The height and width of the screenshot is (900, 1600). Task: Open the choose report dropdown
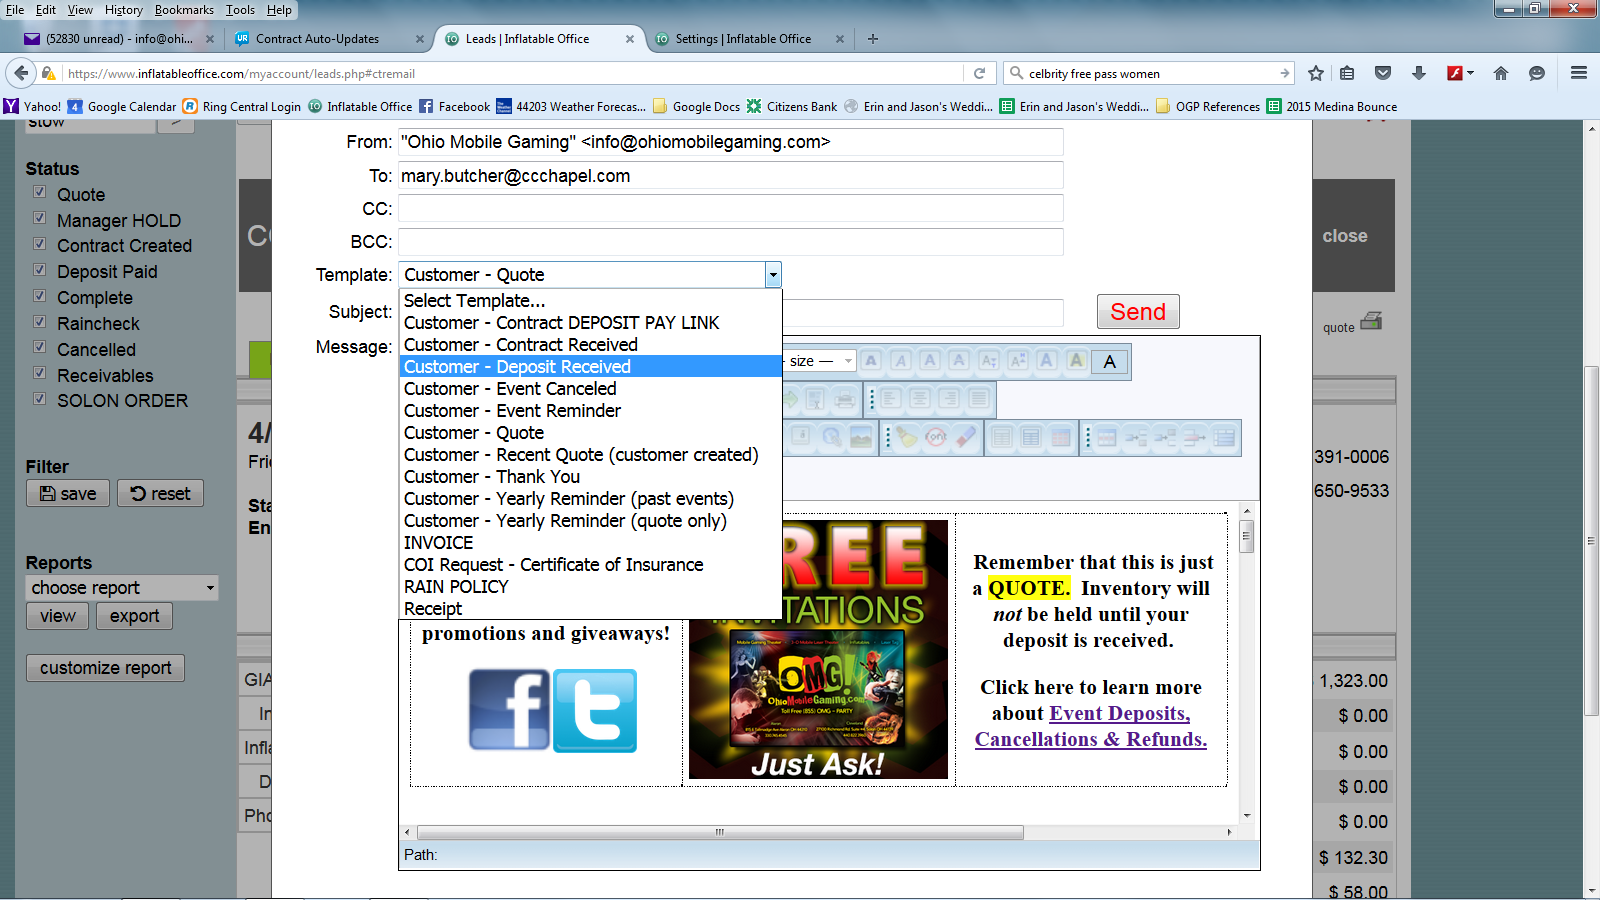122,588
